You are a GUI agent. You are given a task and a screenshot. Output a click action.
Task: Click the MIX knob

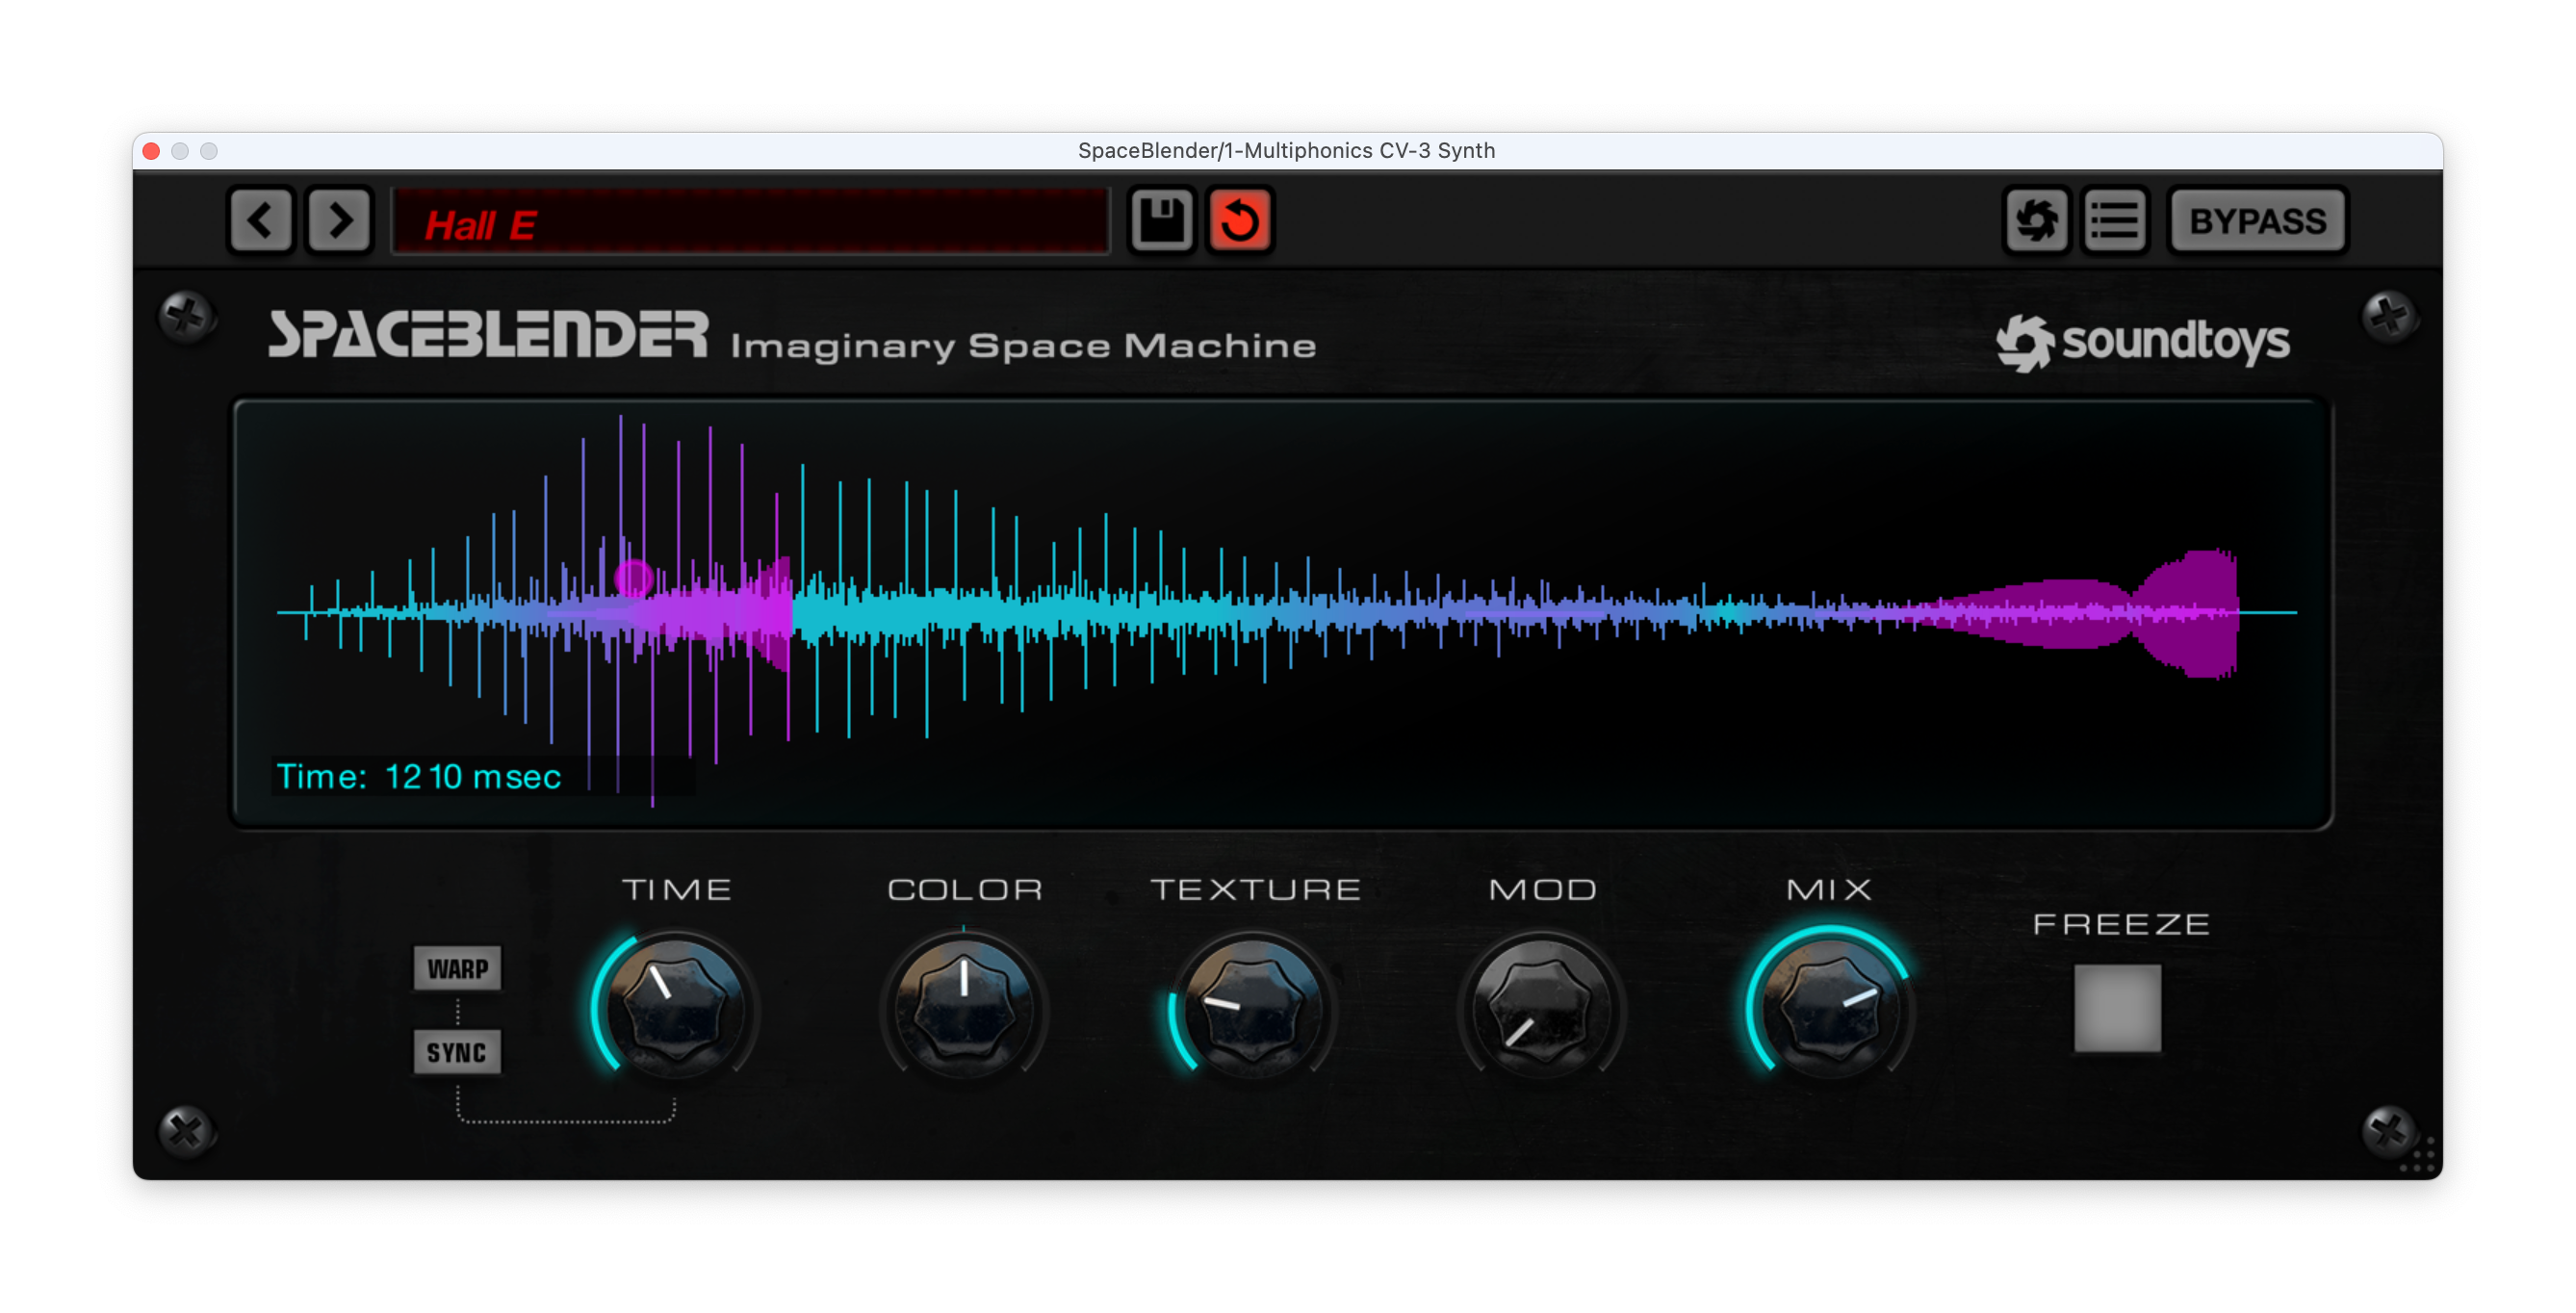(1829, 1008)
